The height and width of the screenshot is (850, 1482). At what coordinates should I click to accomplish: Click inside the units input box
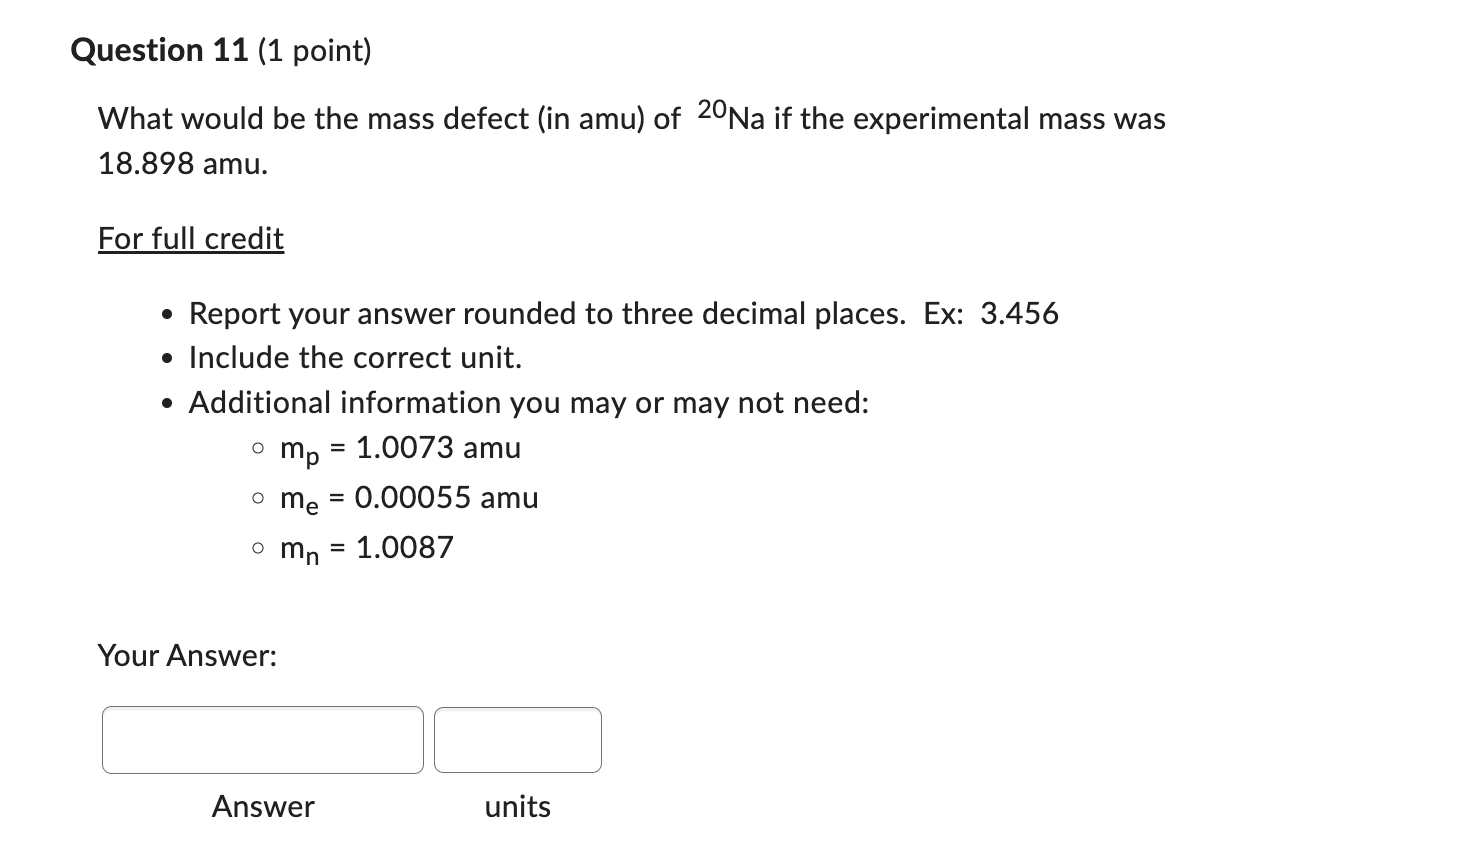517,740
